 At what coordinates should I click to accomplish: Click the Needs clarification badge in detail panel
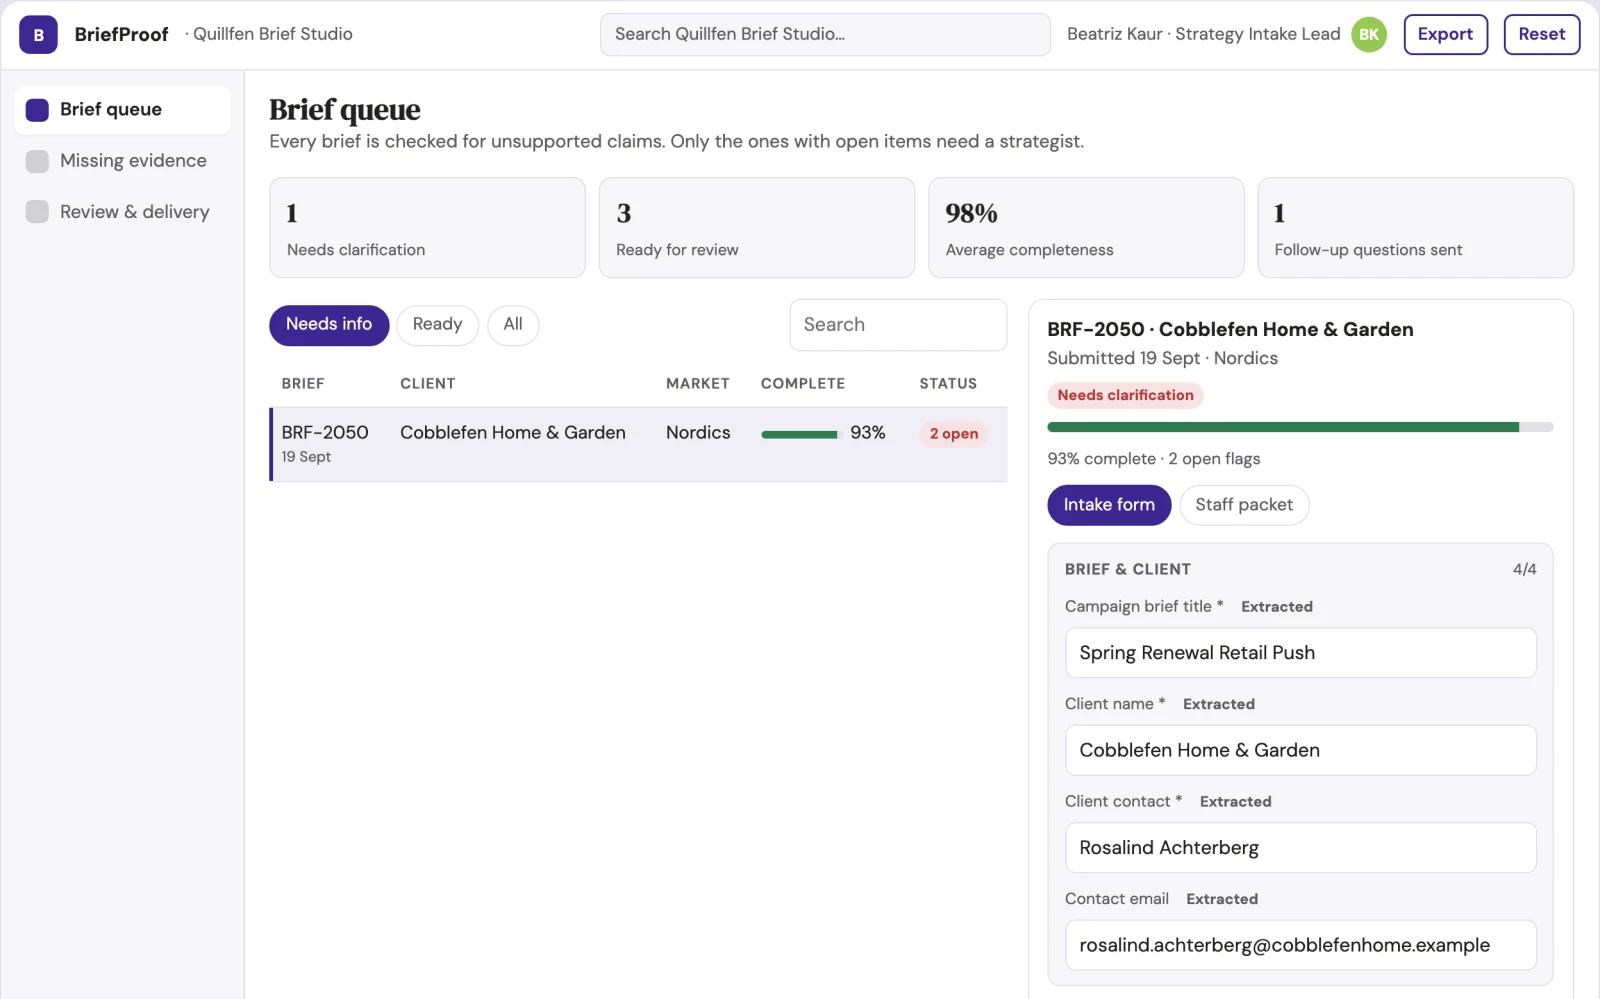(x=1125, y=396)
